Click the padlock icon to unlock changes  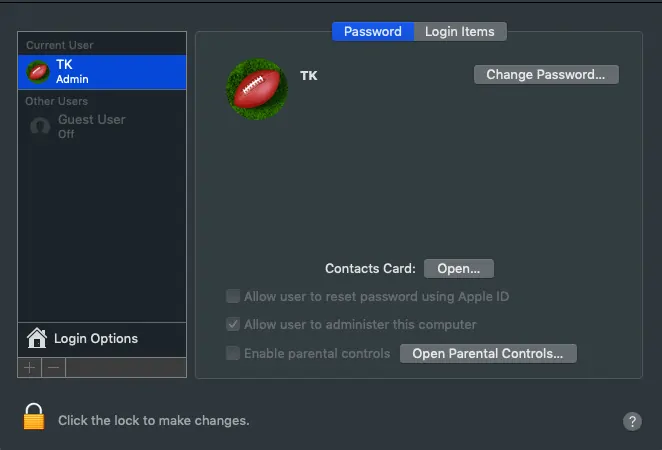coord(34,417)
